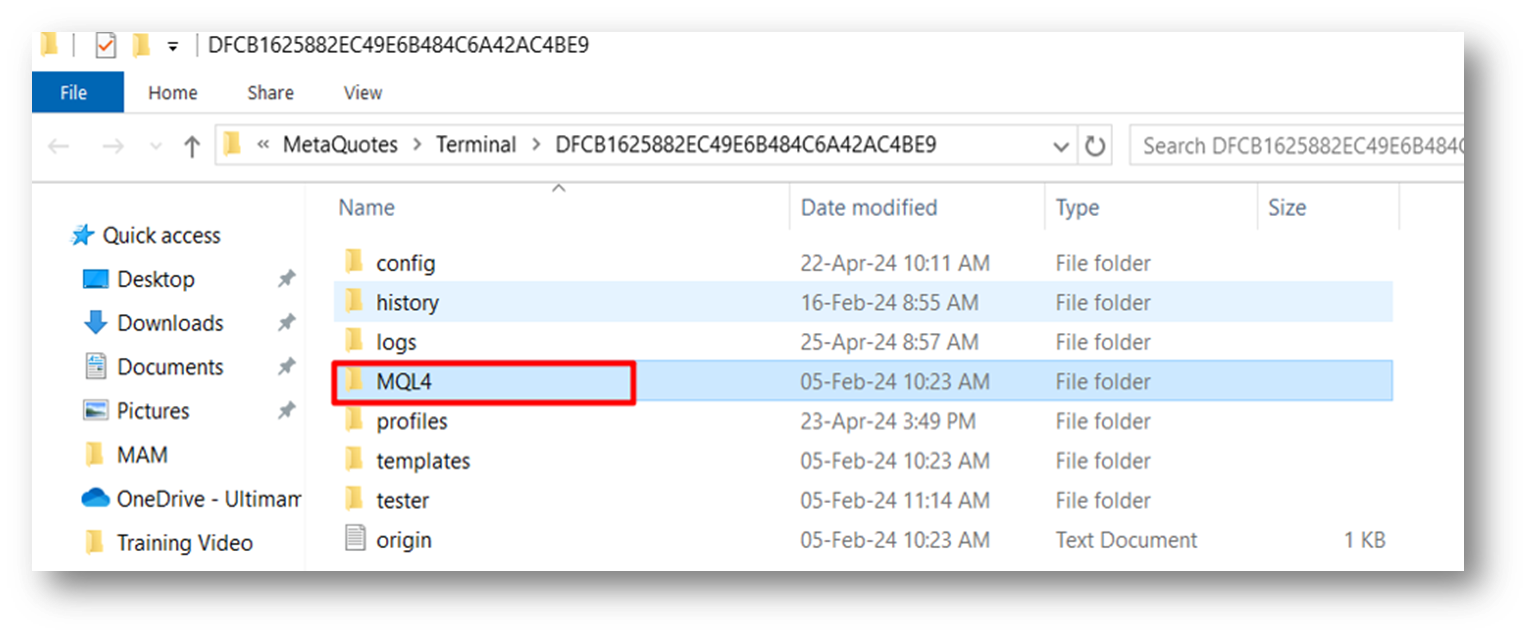Go up one folder level arrow

click(192, 146)
